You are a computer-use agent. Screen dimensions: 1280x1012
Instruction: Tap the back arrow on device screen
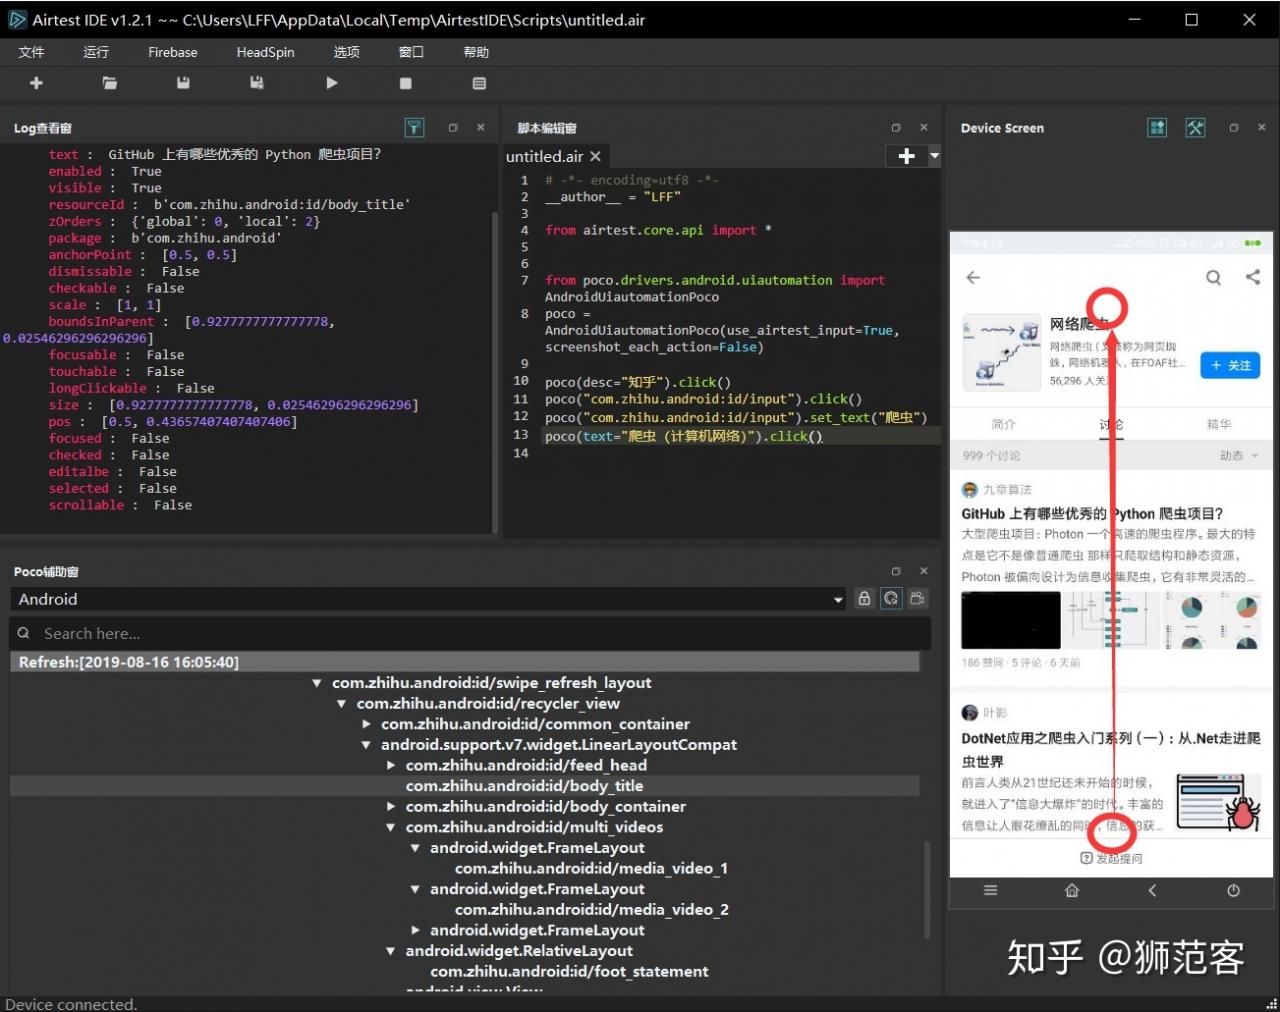coord(973,277)
